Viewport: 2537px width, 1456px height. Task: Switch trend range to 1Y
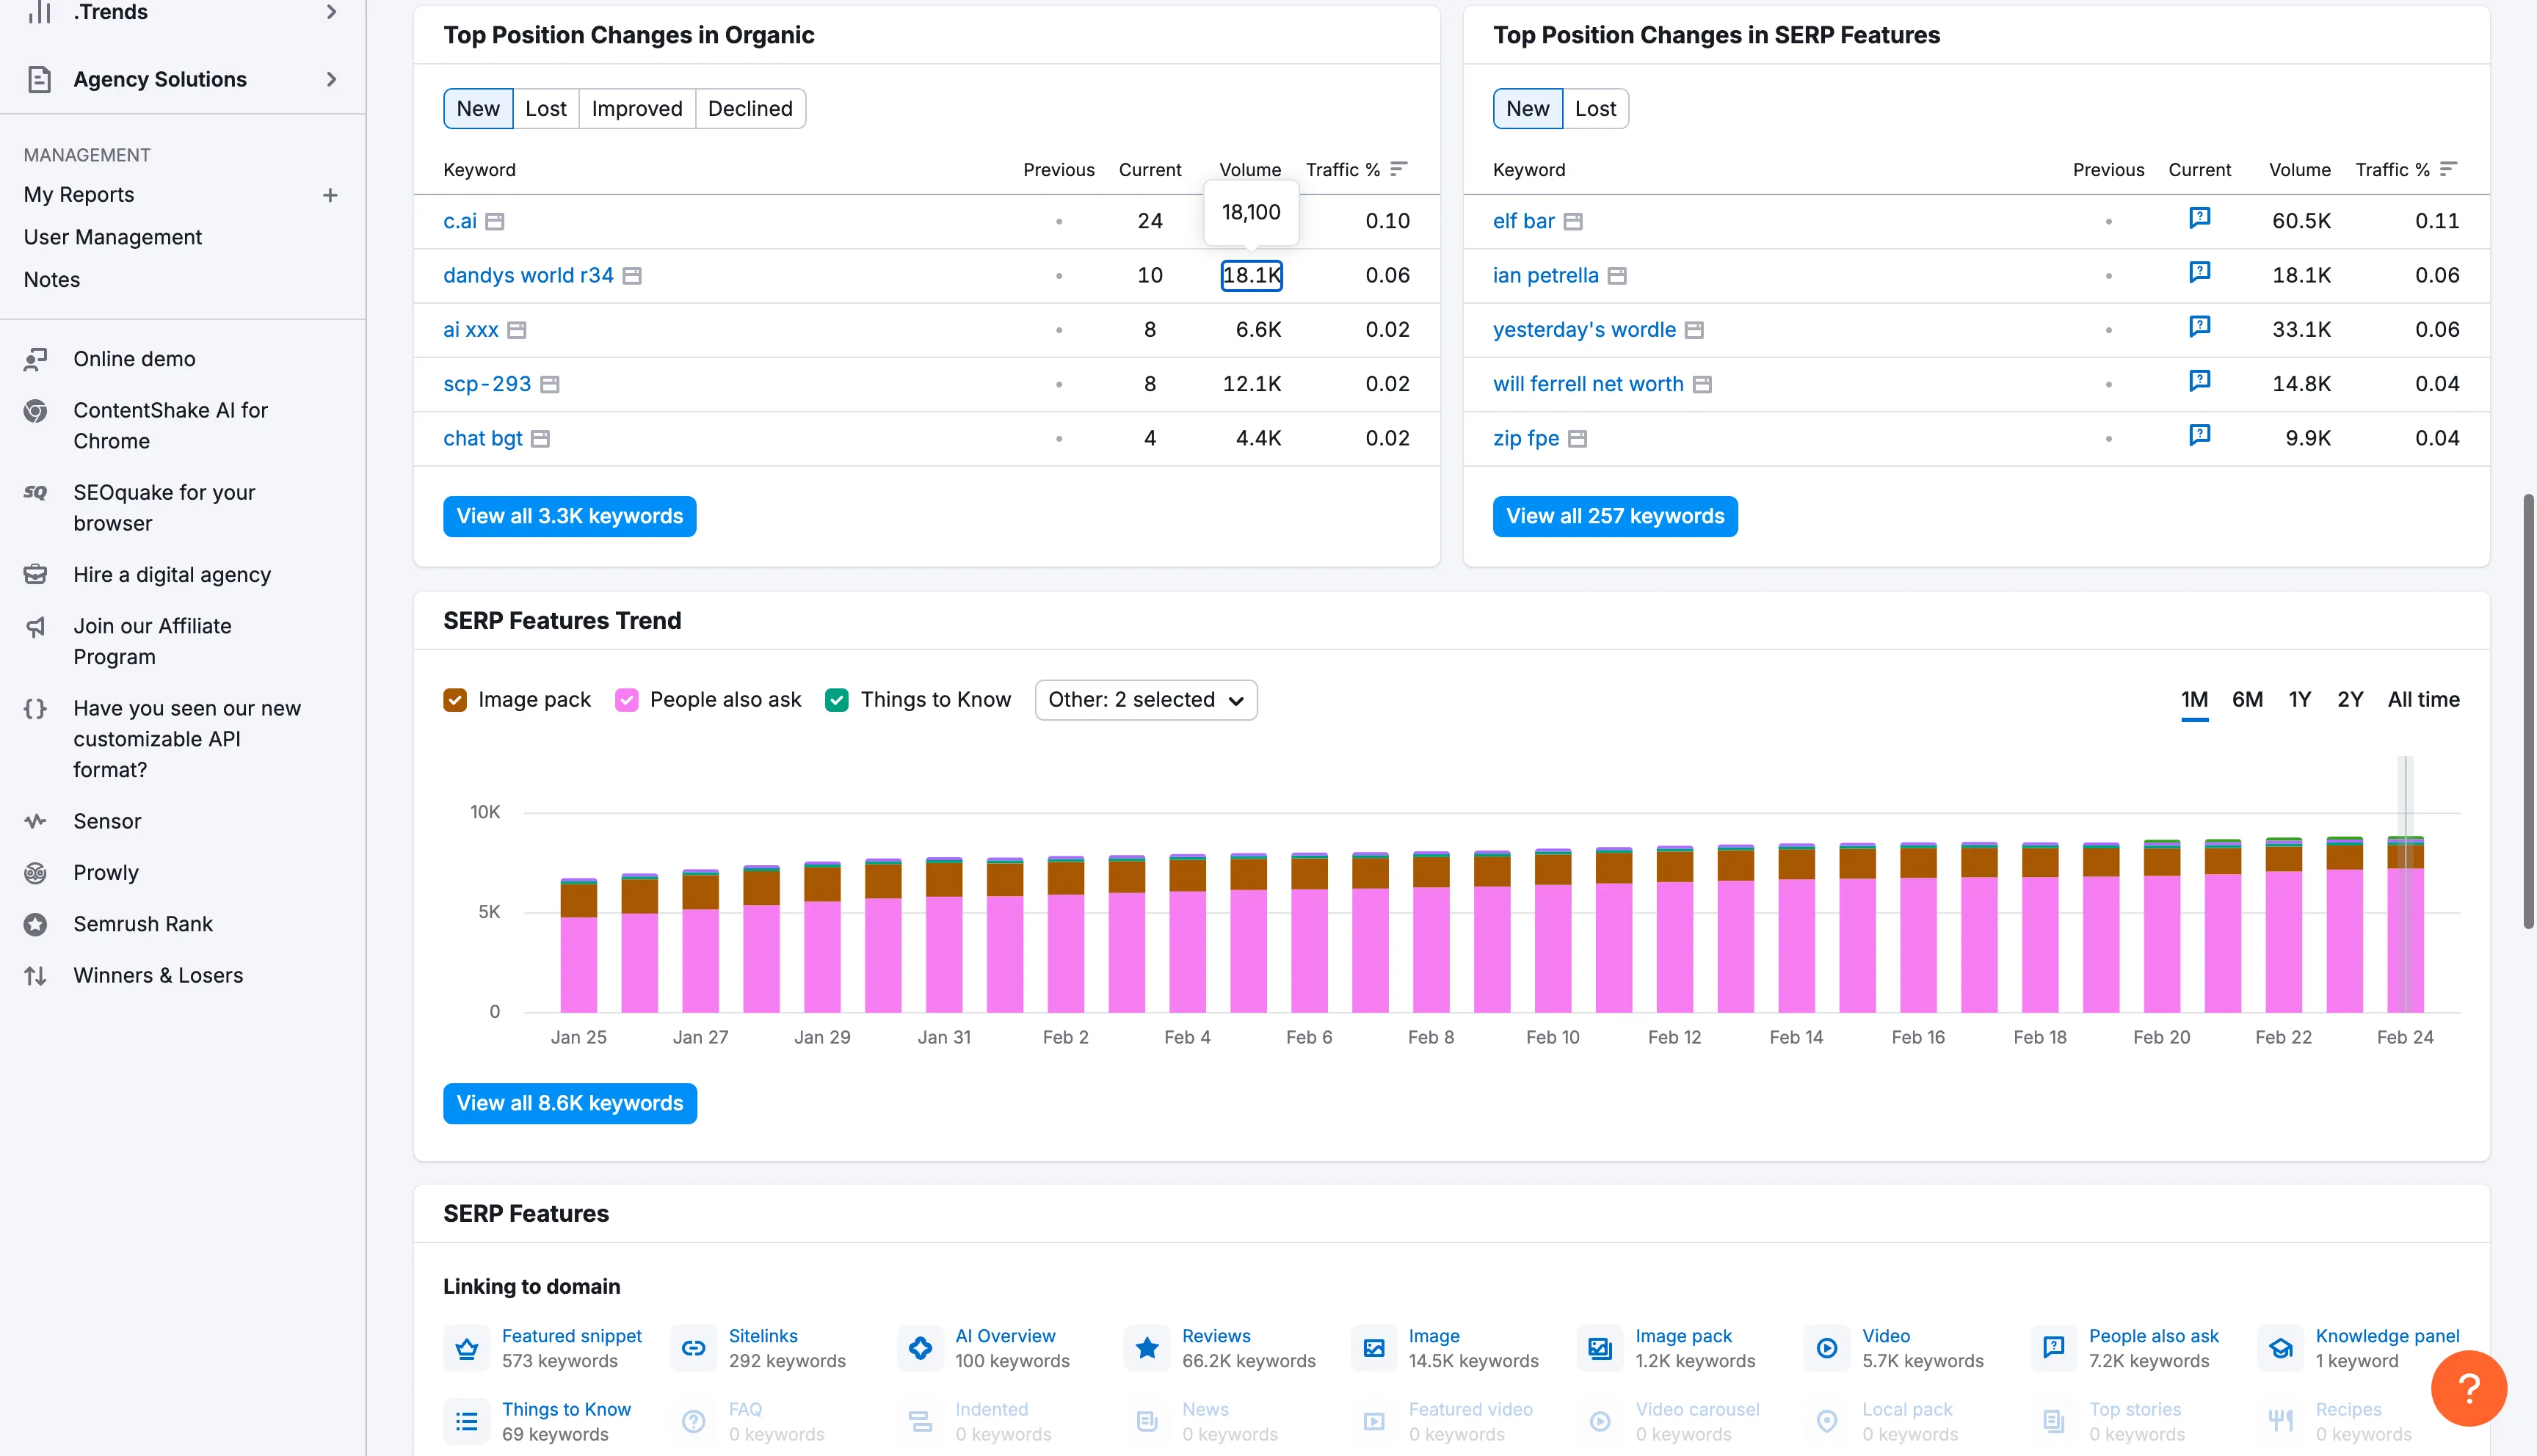(x=2300, y=700)
